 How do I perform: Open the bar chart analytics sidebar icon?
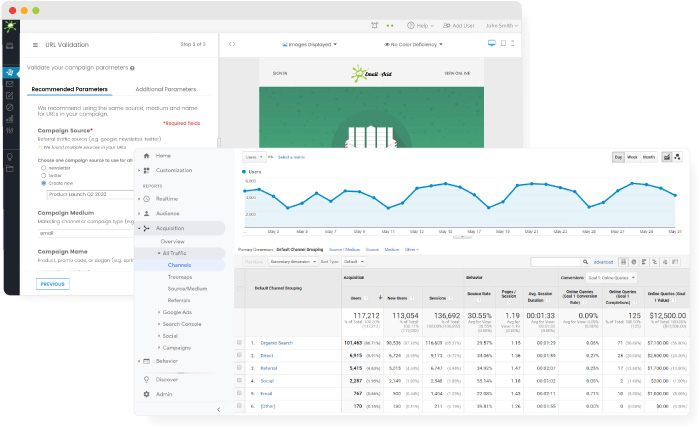click(x=10, y=119)
